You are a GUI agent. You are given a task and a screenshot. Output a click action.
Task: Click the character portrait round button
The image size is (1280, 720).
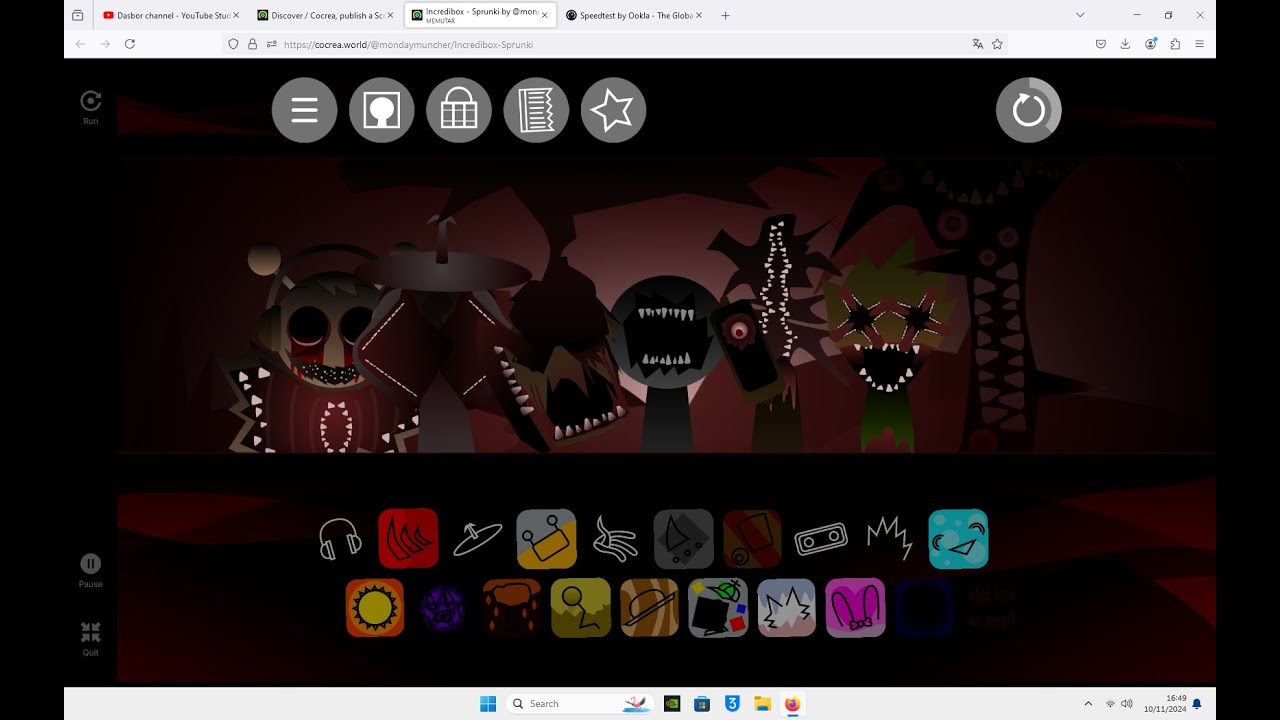[381, 110]
